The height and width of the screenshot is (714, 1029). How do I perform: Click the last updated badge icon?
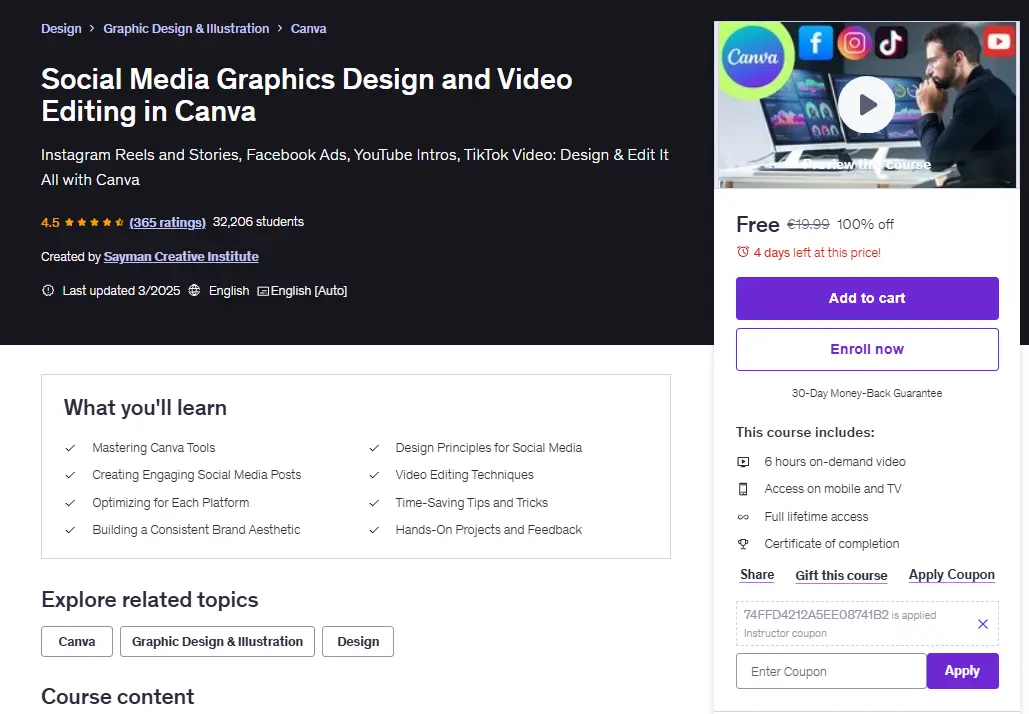[48, 290]
